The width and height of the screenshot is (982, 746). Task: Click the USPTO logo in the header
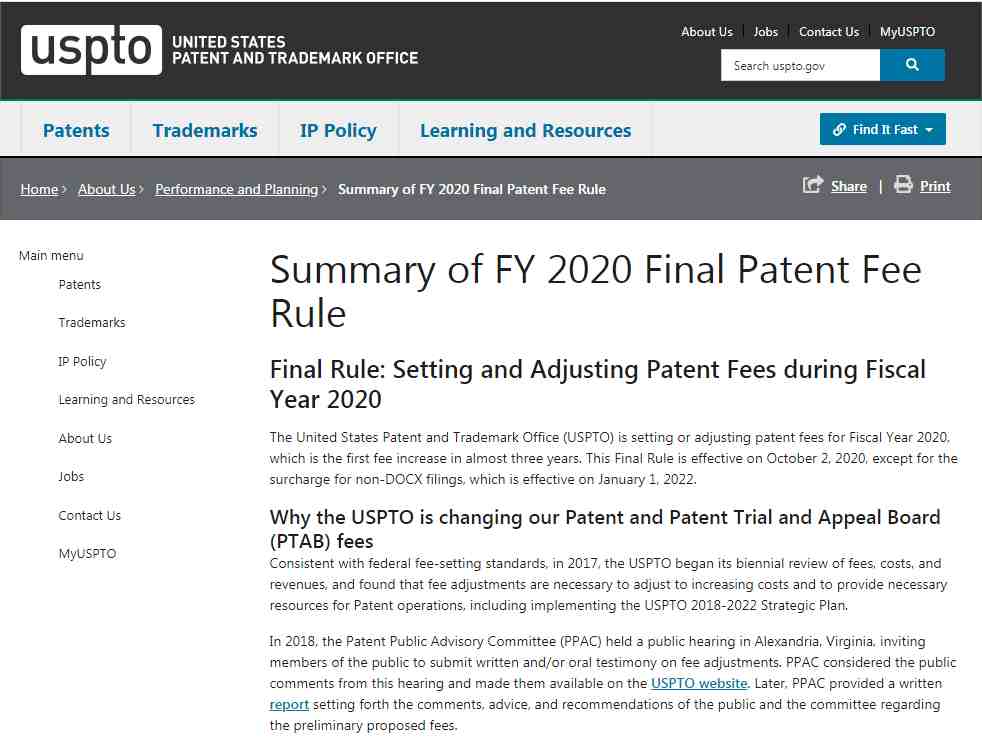coord(91,50)
